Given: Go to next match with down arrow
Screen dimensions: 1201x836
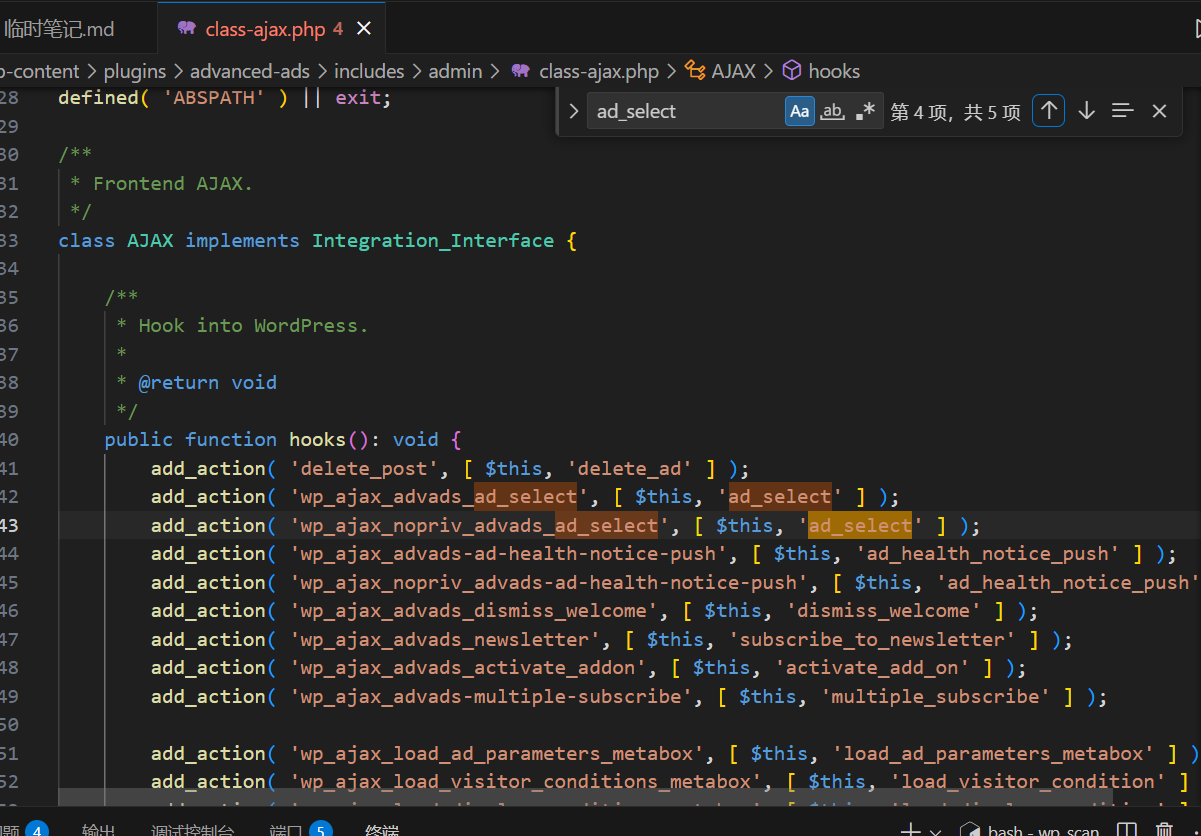Looking at the screenshot, I should (x=1086, y=111).
